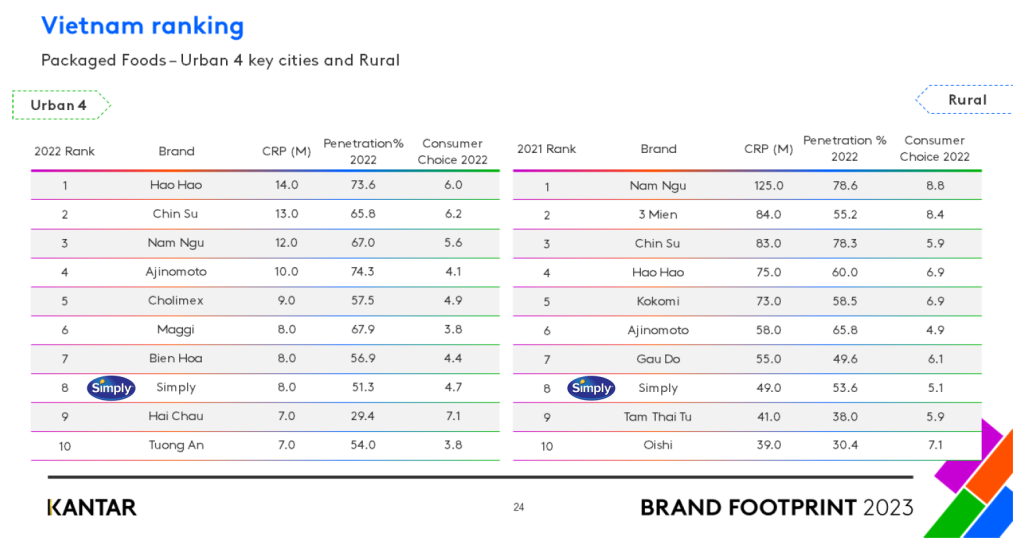Click the Packaged Foods subtitle

click(220, 60)
